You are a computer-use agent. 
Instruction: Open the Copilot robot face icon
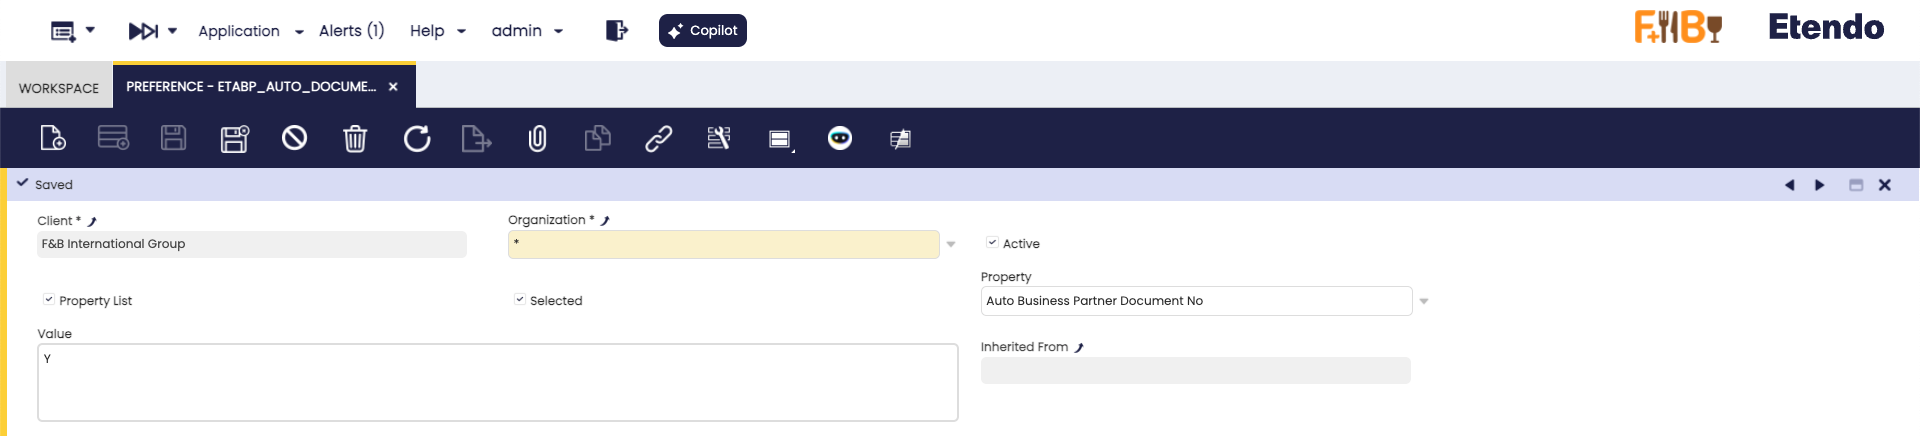click(840, 138)
